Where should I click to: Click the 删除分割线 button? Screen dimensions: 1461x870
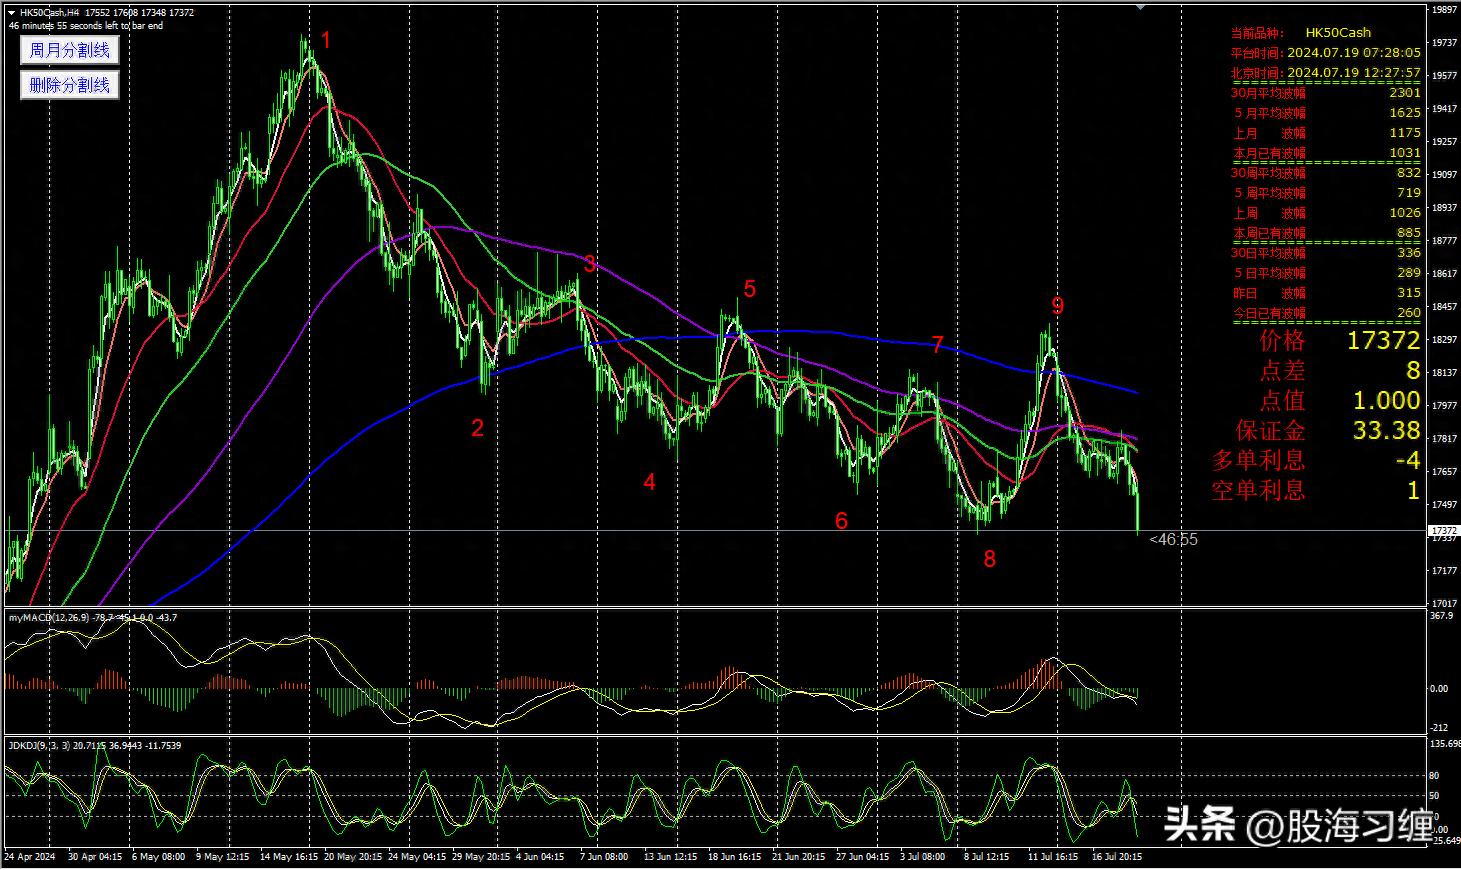[x=70, y=85]
